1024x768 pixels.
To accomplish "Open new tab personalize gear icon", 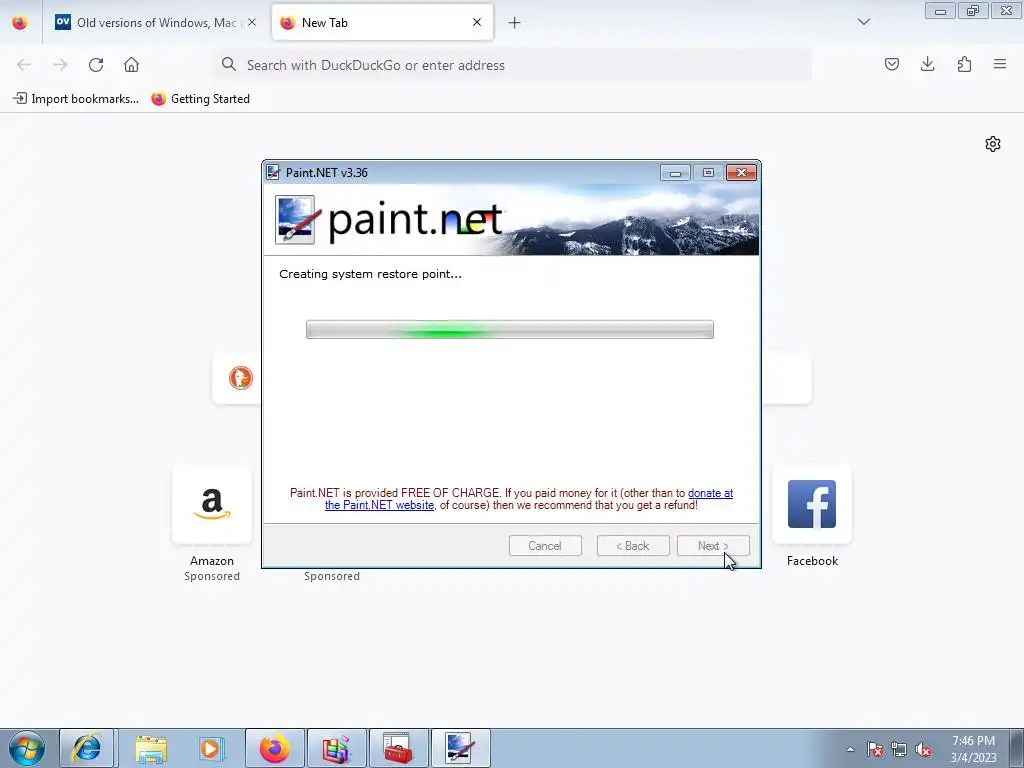I will 993,144.
